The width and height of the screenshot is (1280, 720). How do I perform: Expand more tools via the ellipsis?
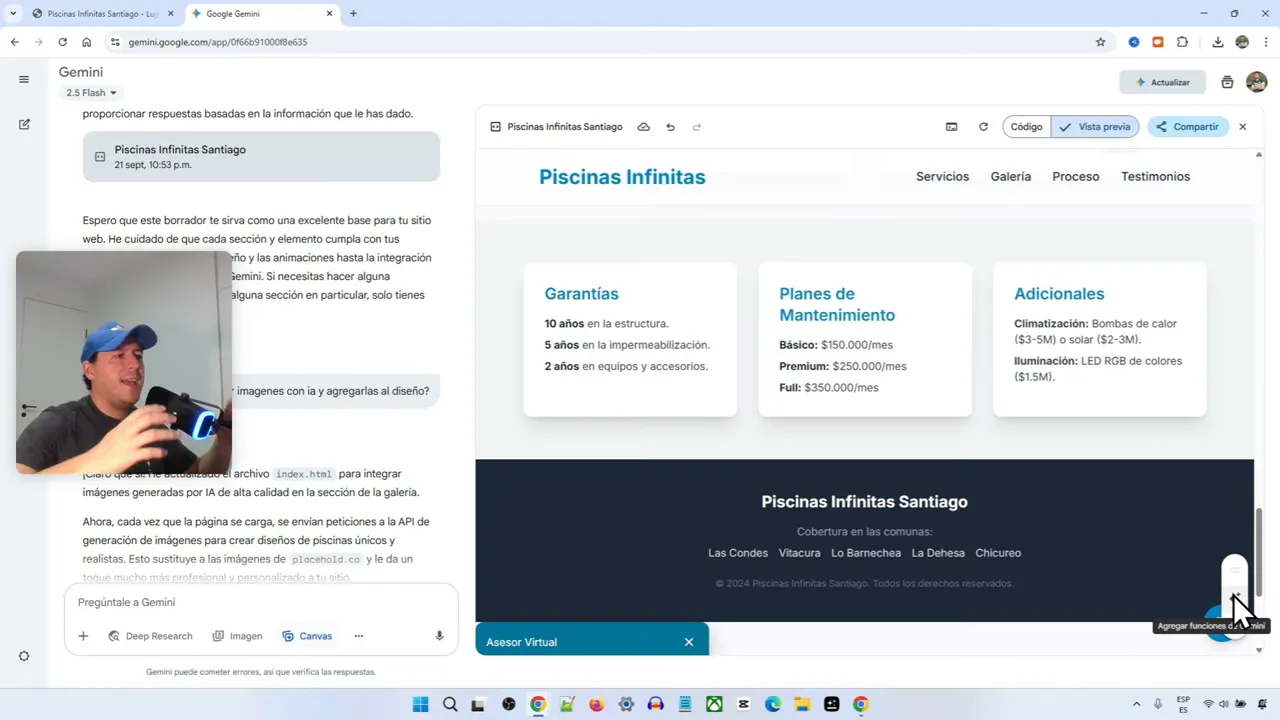(x=358, y=636)
